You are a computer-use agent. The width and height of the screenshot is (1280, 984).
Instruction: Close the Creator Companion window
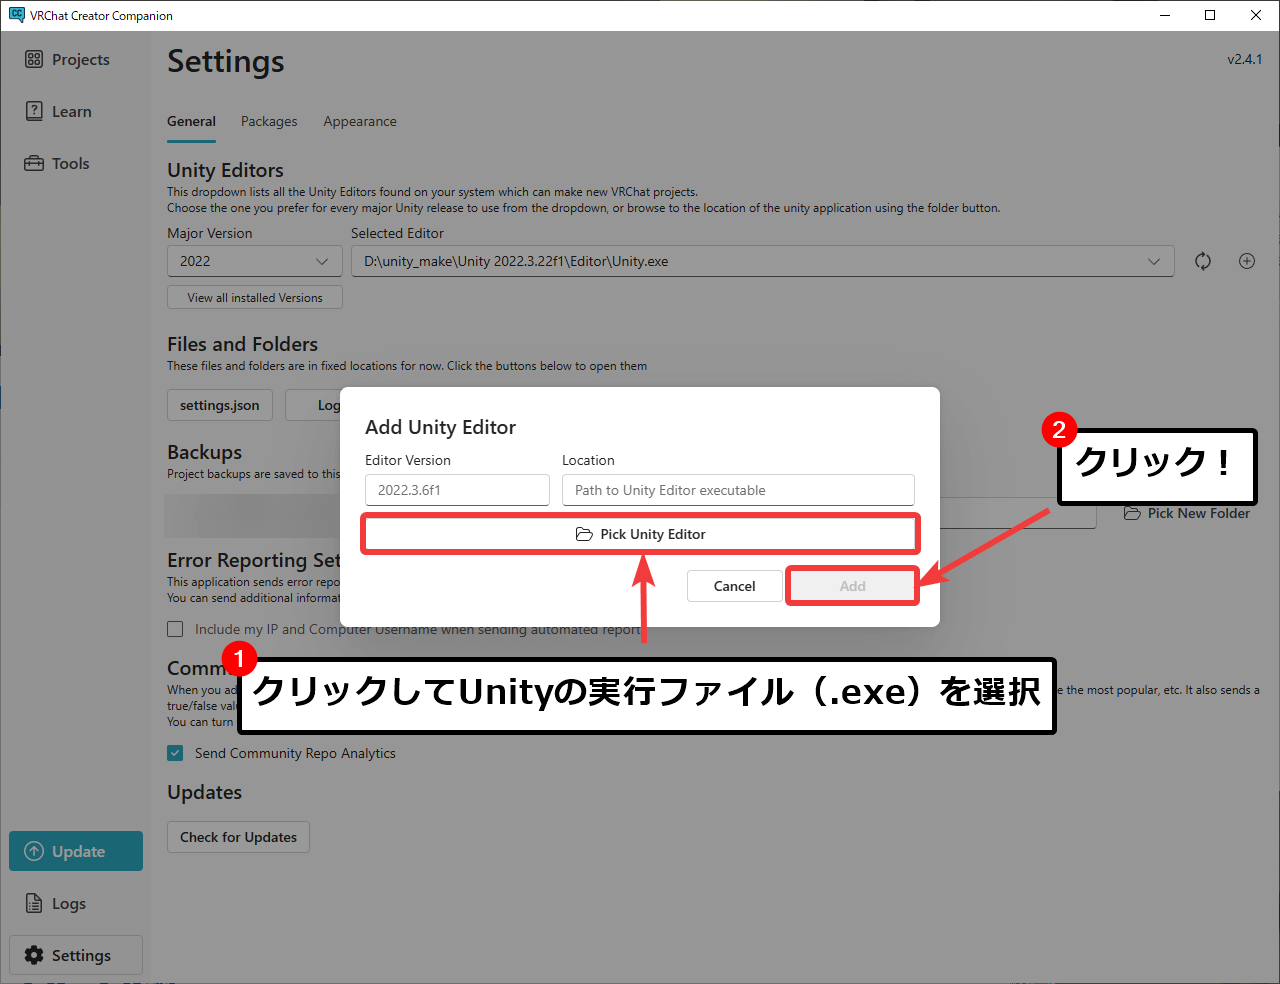1256,15
